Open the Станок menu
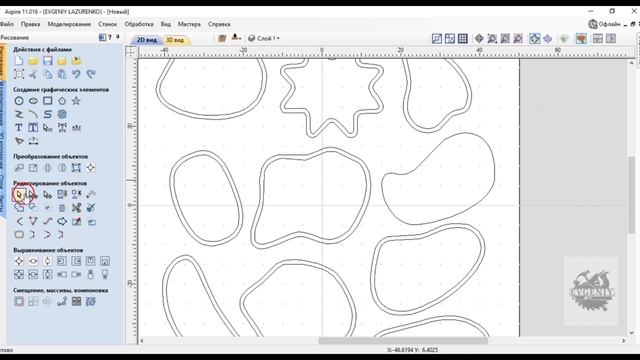 coord(107,24)
